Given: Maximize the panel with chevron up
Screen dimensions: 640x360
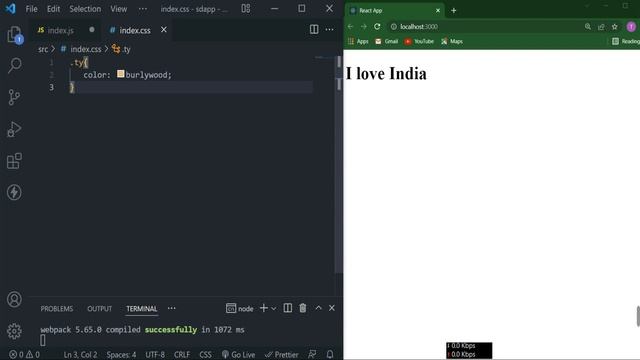Looking at the screenshot, I should [x=318, y=308].
